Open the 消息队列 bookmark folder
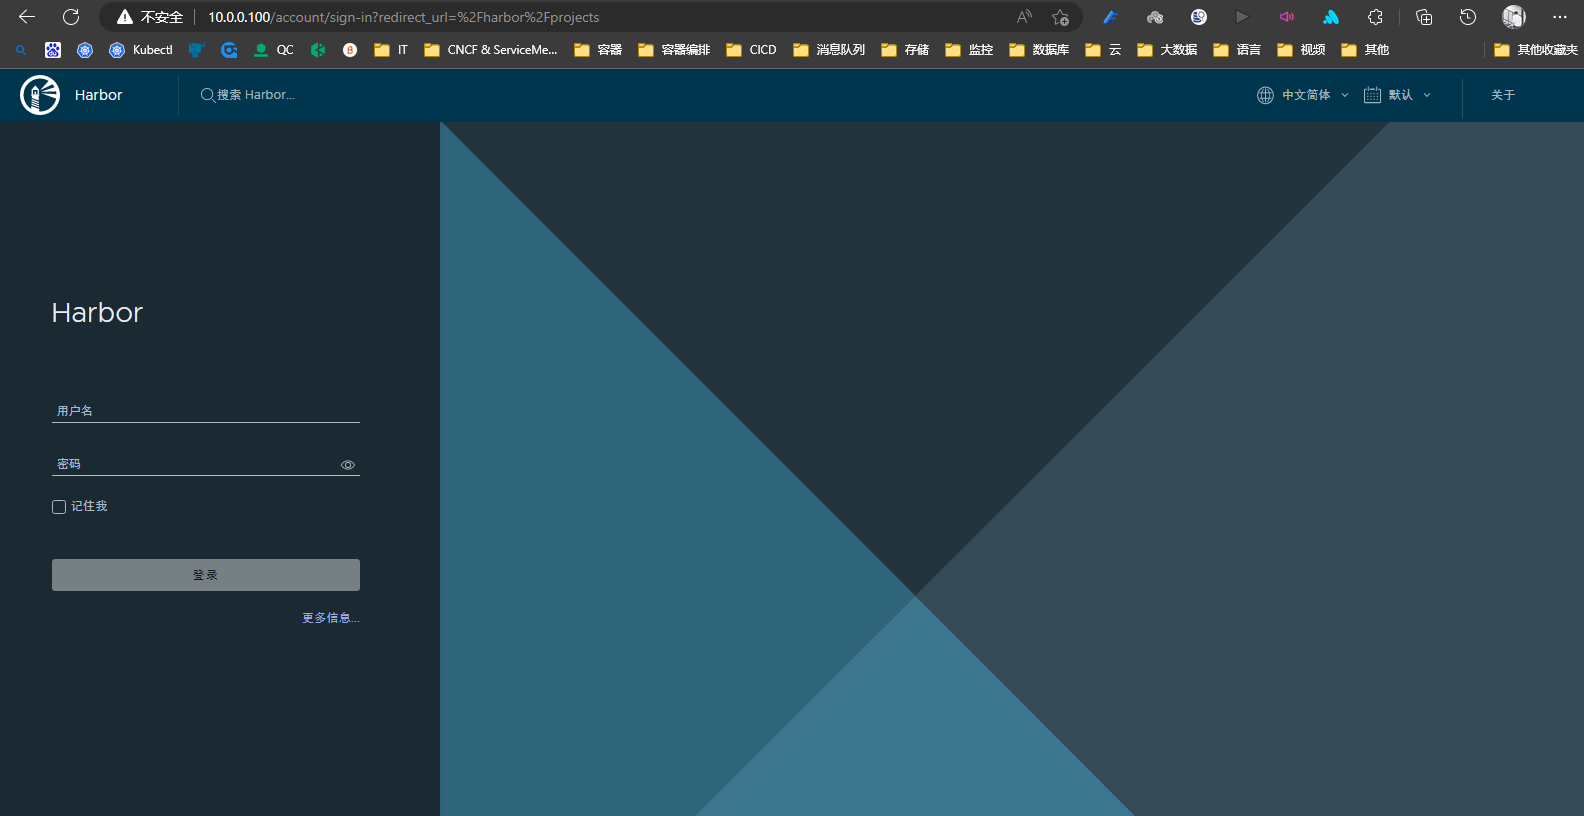1584x816 pixels. click(829, 50)
